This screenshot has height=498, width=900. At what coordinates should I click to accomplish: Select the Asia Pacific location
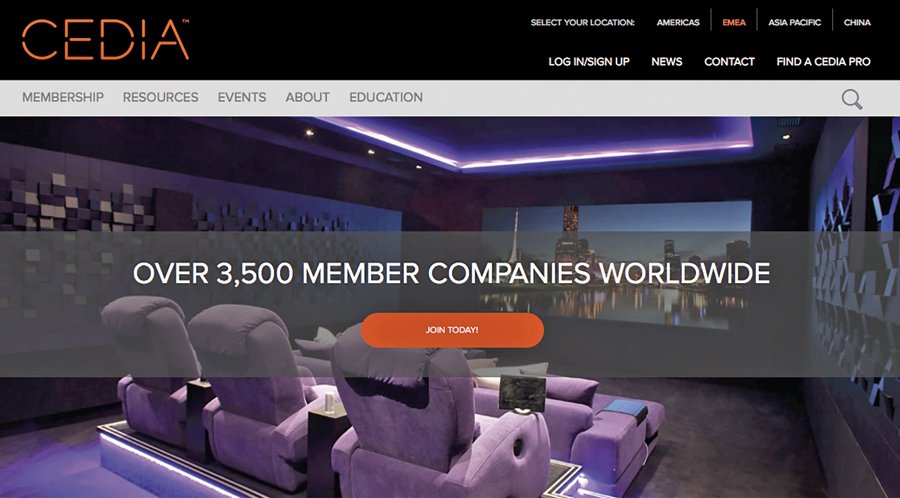795,22
